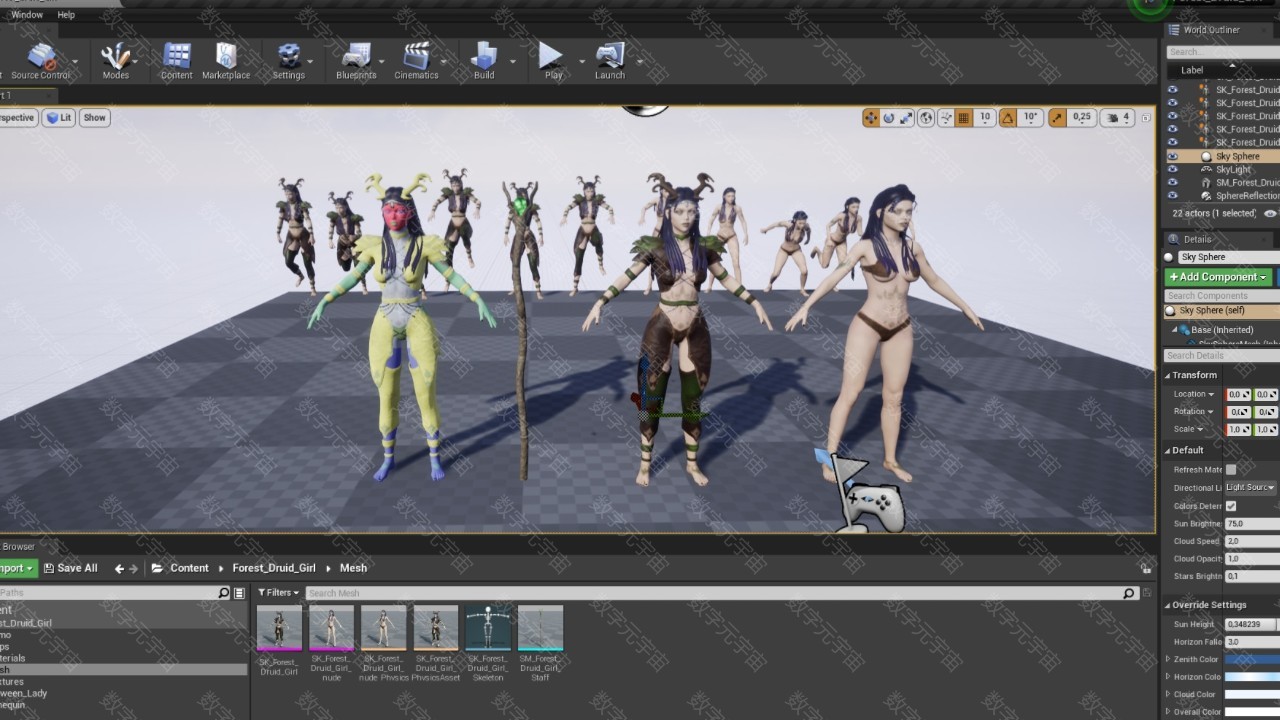The image size is (1280, 720).
Task: Hide SphereReflection actor eye icon
Action: [1173, 196]
